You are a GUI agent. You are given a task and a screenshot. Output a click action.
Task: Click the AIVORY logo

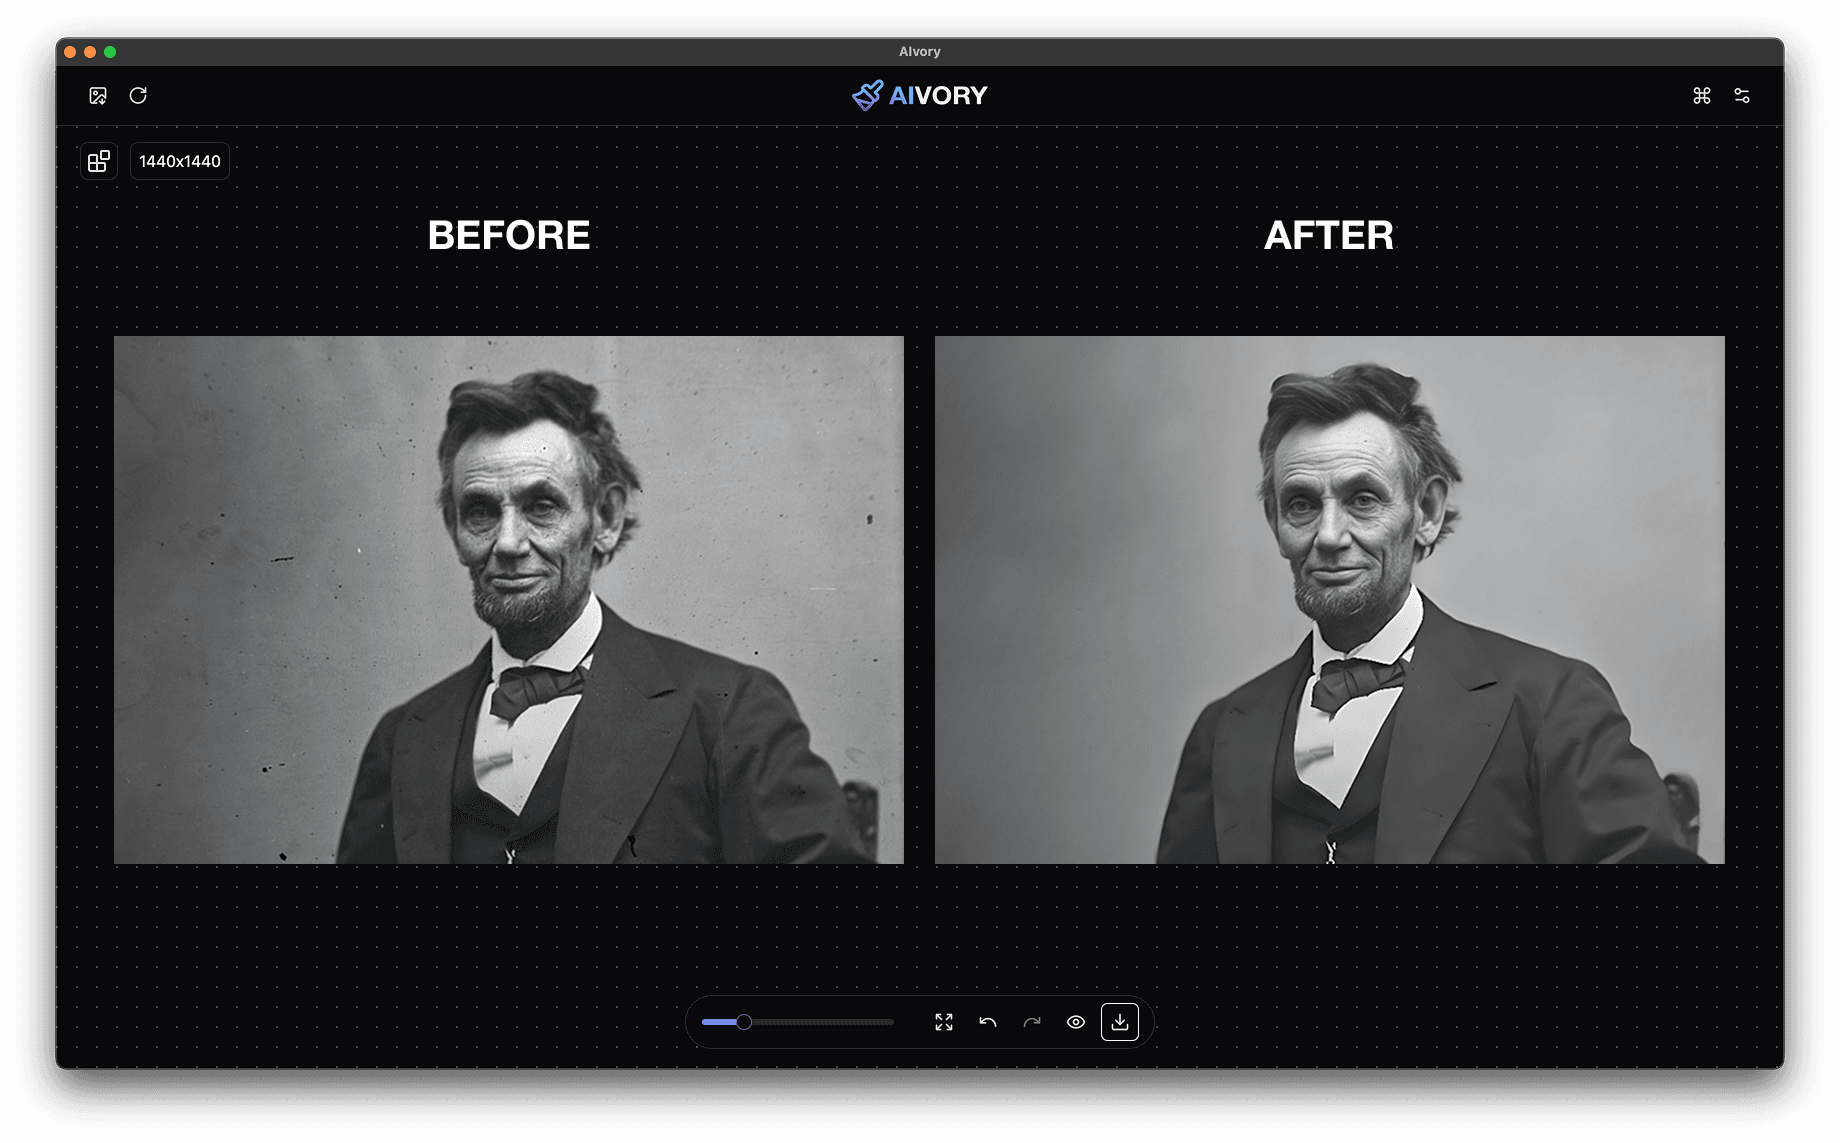(919, 95)
